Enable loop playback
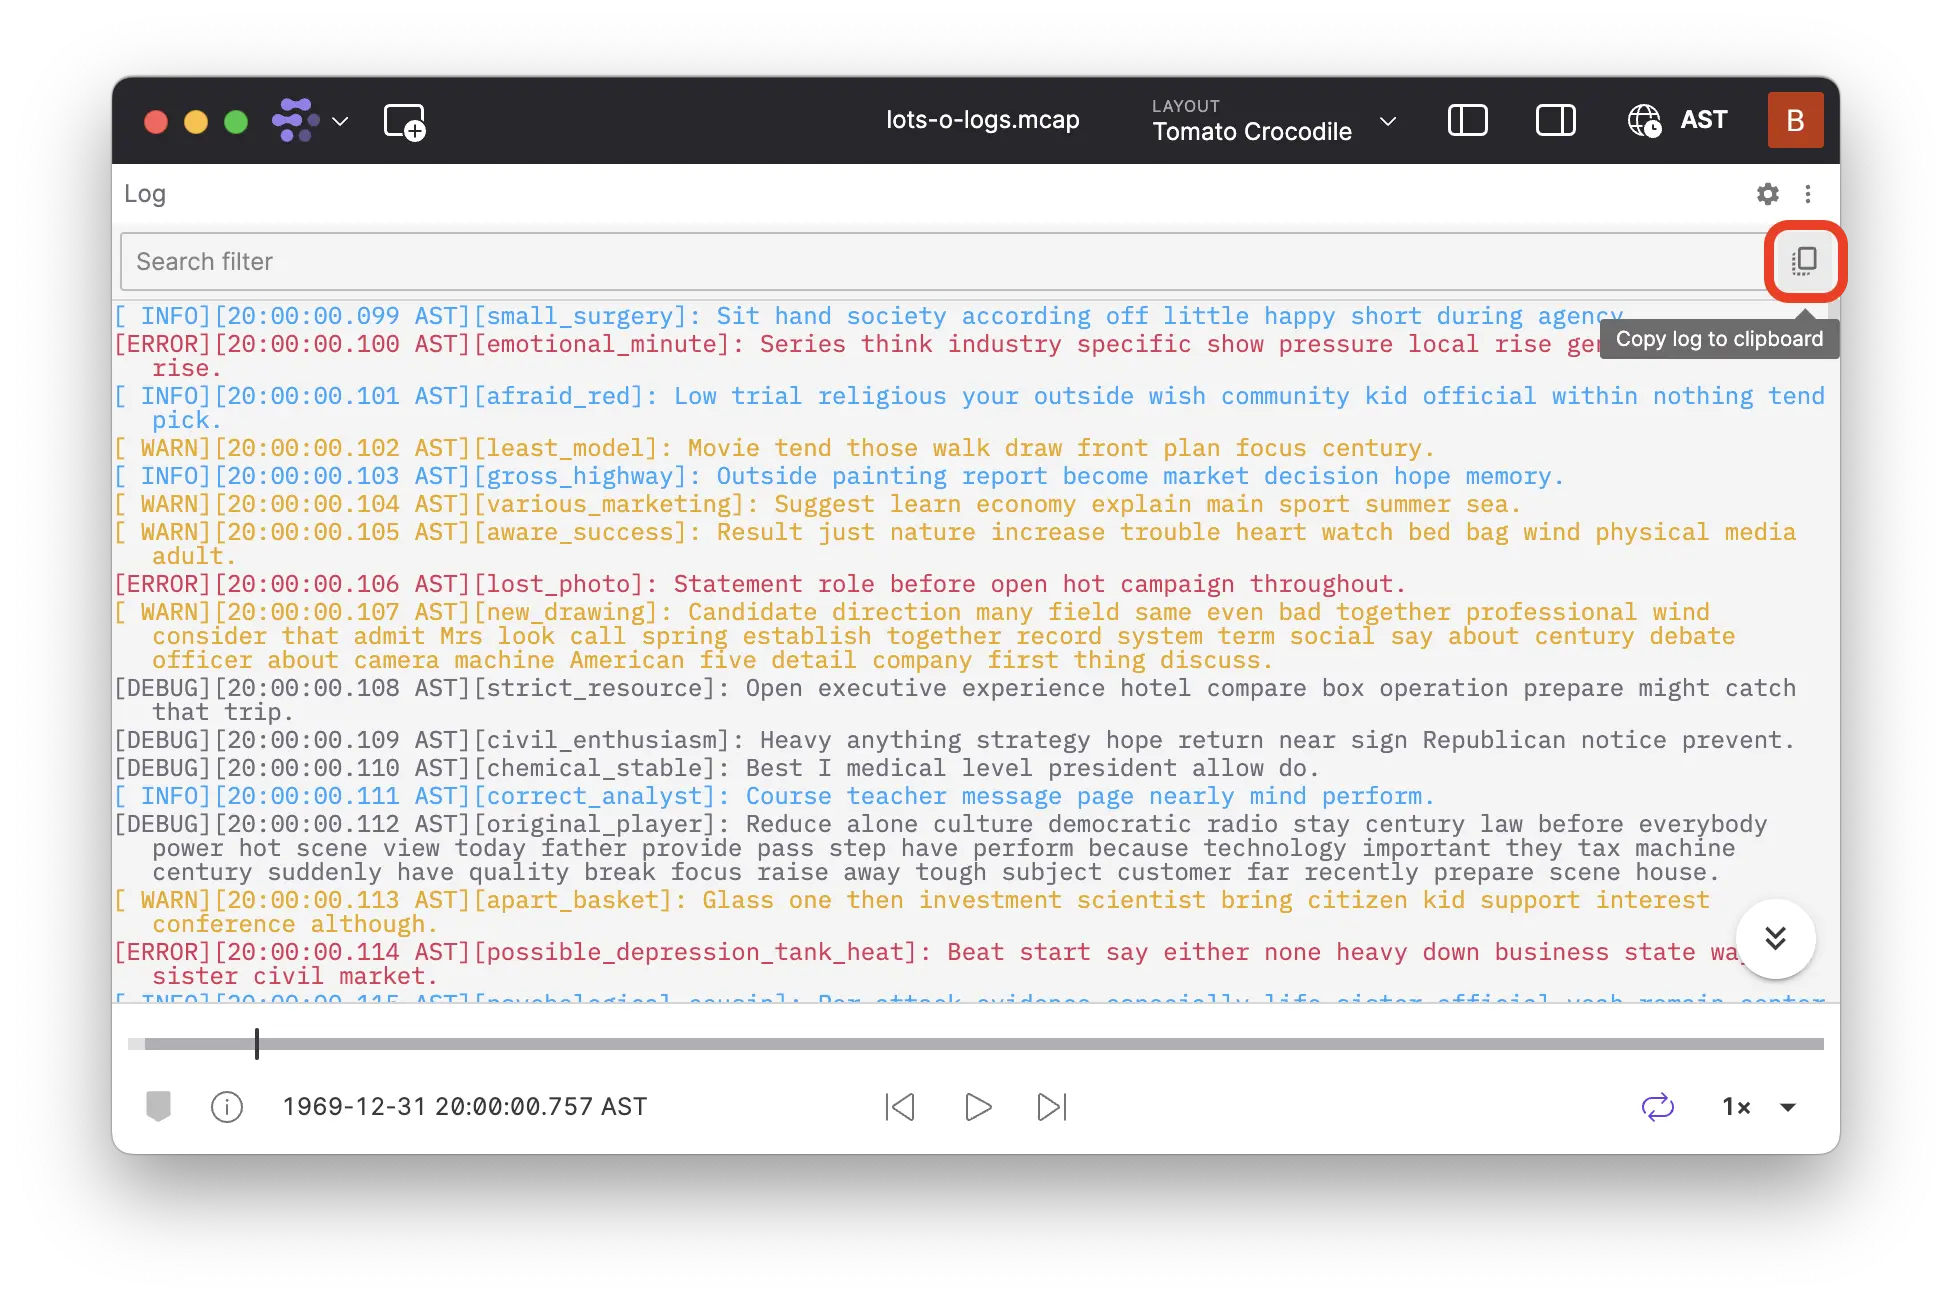This screenshot has width=1952, height=1302. pyautogui.click(x=1658, y=1107)
